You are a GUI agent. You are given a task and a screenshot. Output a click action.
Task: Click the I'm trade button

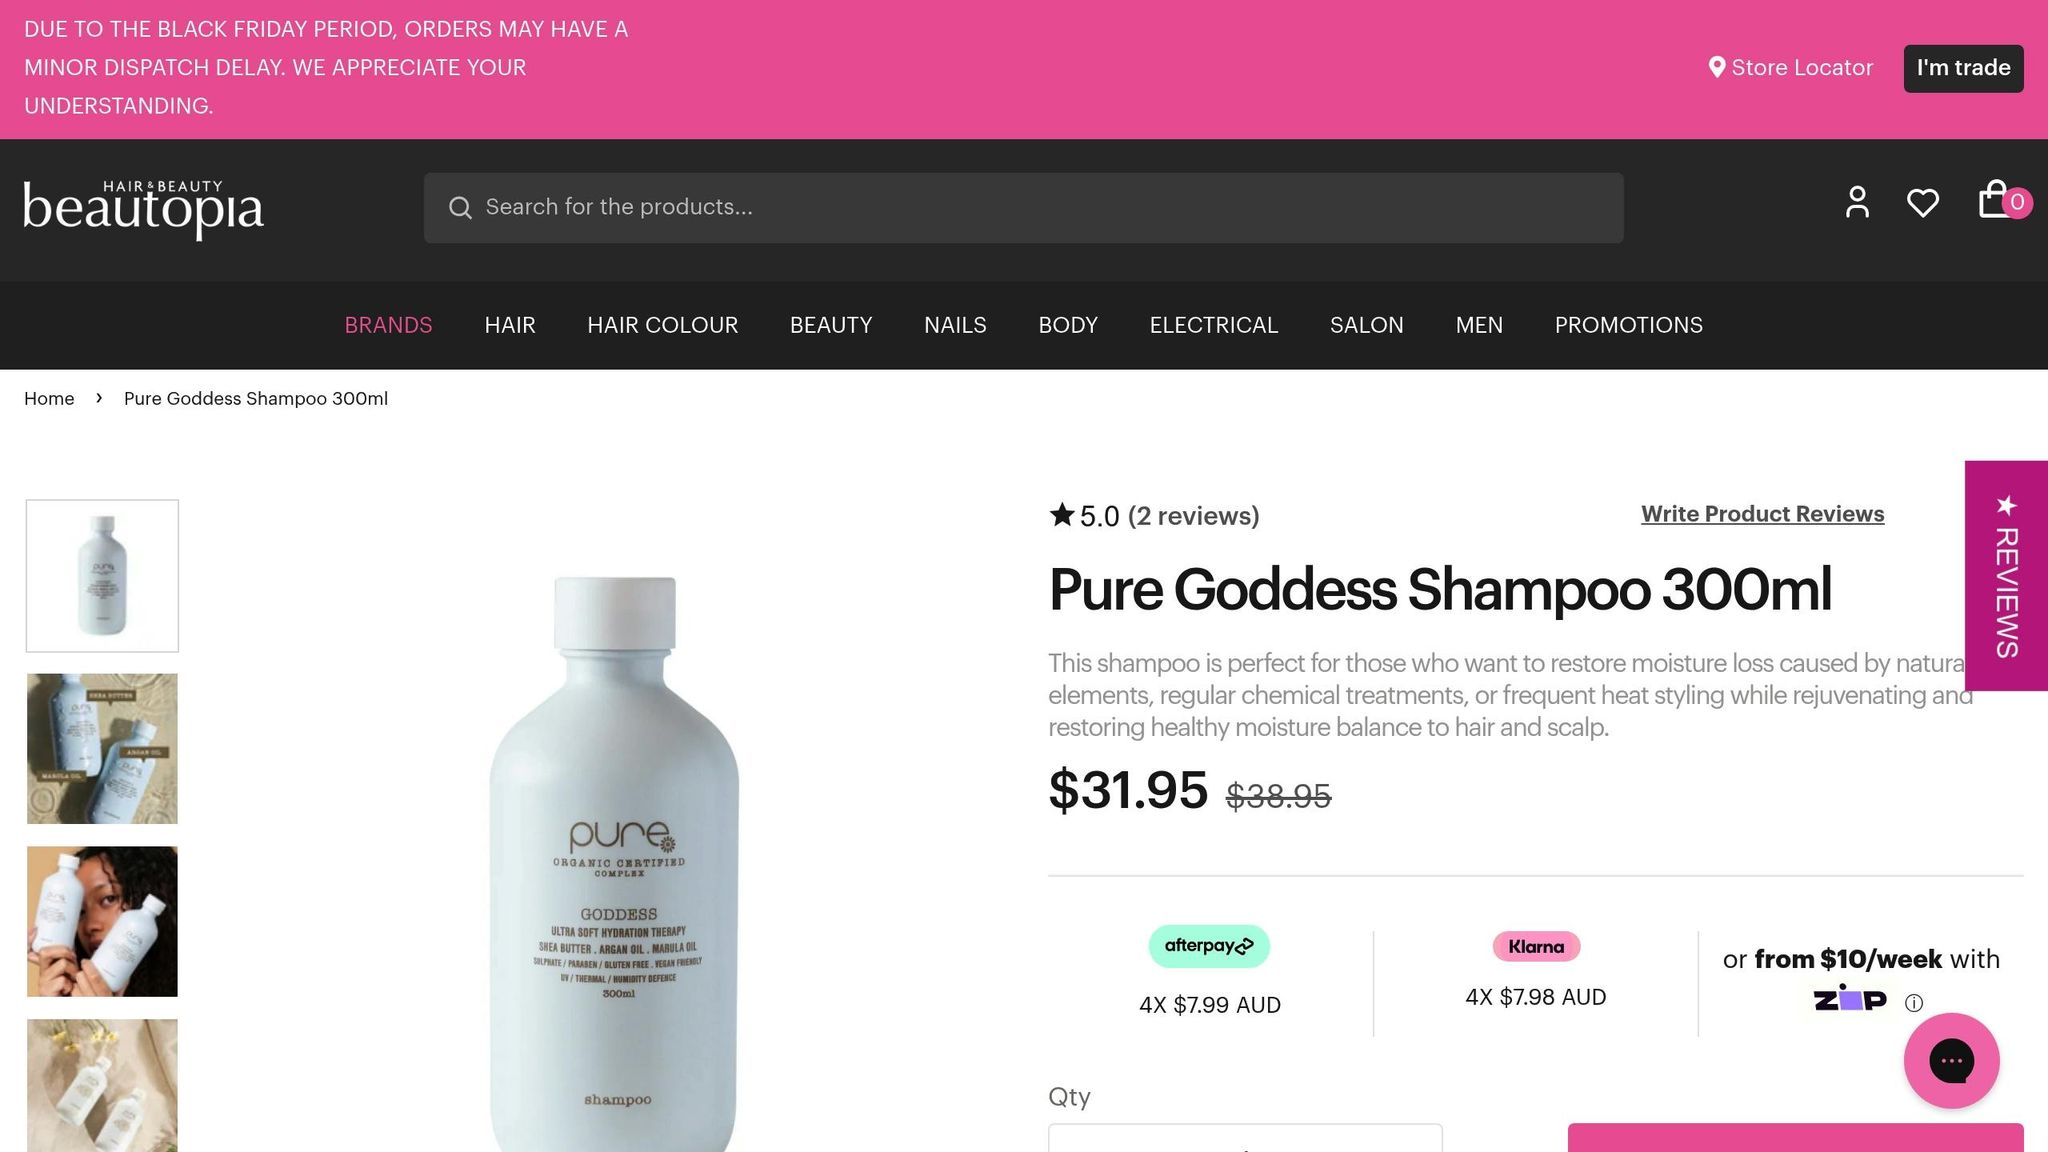(x=1963, y=68)
